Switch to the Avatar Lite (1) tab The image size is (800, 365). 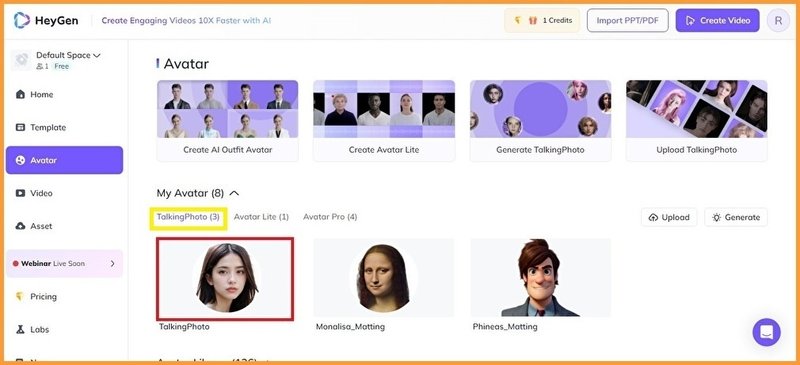coord(261,217)
